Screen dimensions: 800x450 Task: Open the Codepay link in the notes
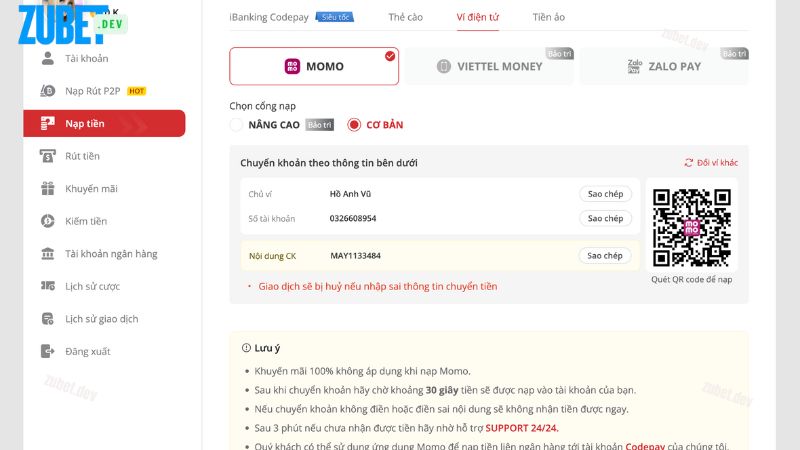pos(645,446)
